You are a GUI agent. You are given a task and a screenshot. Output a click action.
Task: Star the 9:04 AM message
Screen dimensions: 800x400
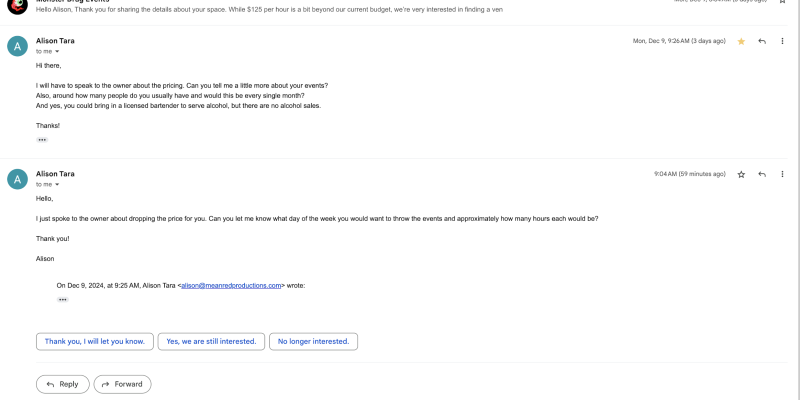click(x=741, y=174)
